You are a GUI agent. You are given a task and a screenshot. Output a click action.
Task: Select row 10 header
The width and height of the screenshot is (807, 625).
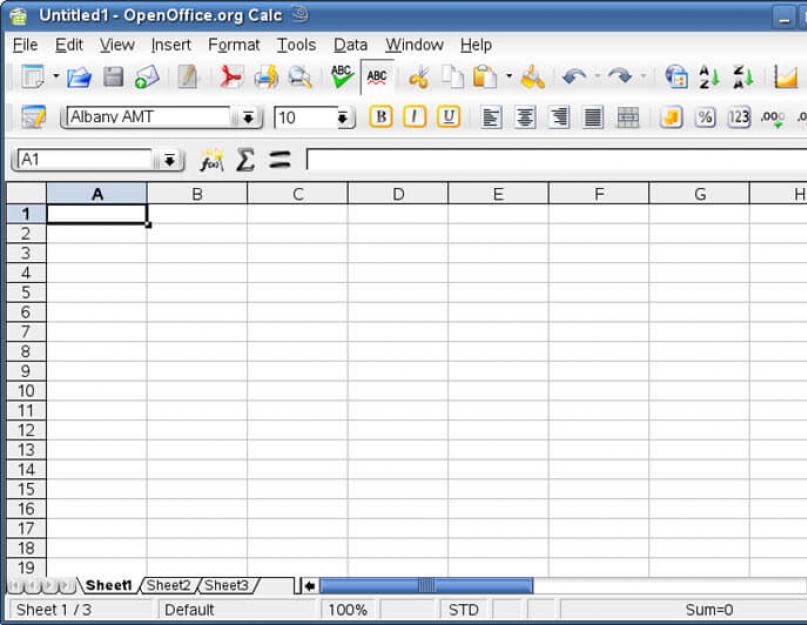[x=26, y=391]
